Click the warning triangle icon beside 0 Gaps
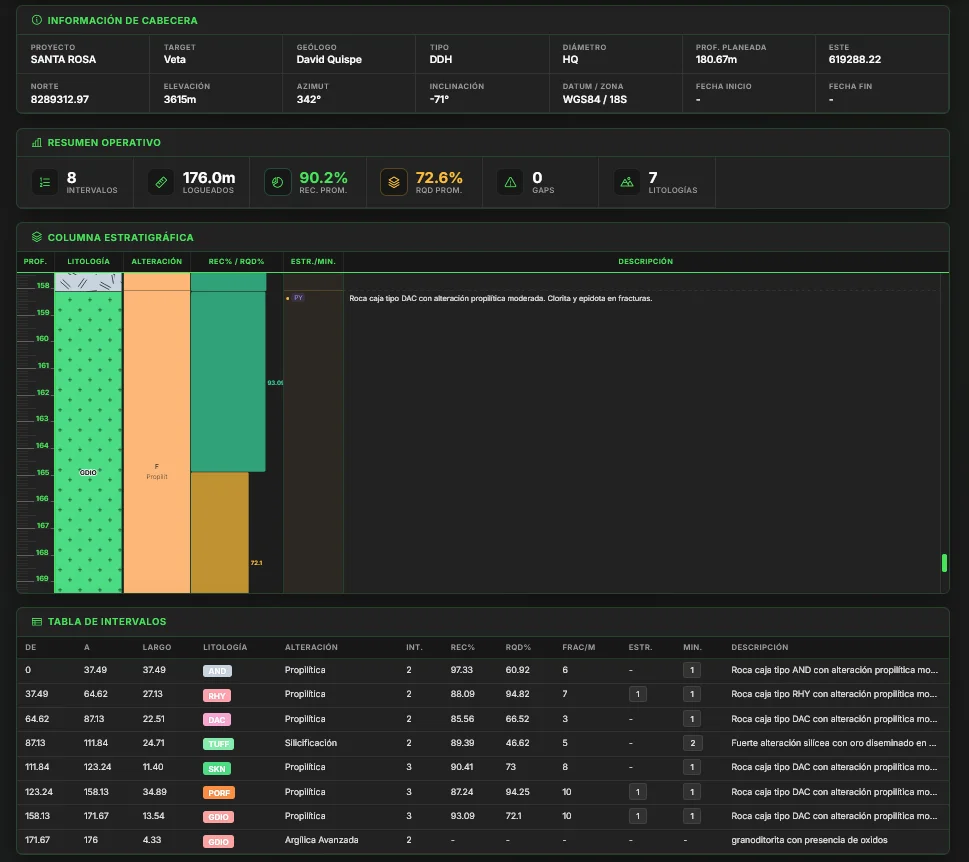 click(510, 182)
